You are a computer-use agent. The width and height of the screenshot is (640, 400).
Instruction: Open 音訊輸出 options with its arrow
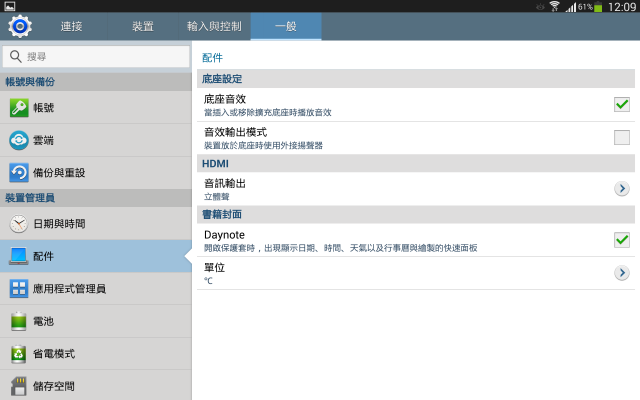pos(622,189)
